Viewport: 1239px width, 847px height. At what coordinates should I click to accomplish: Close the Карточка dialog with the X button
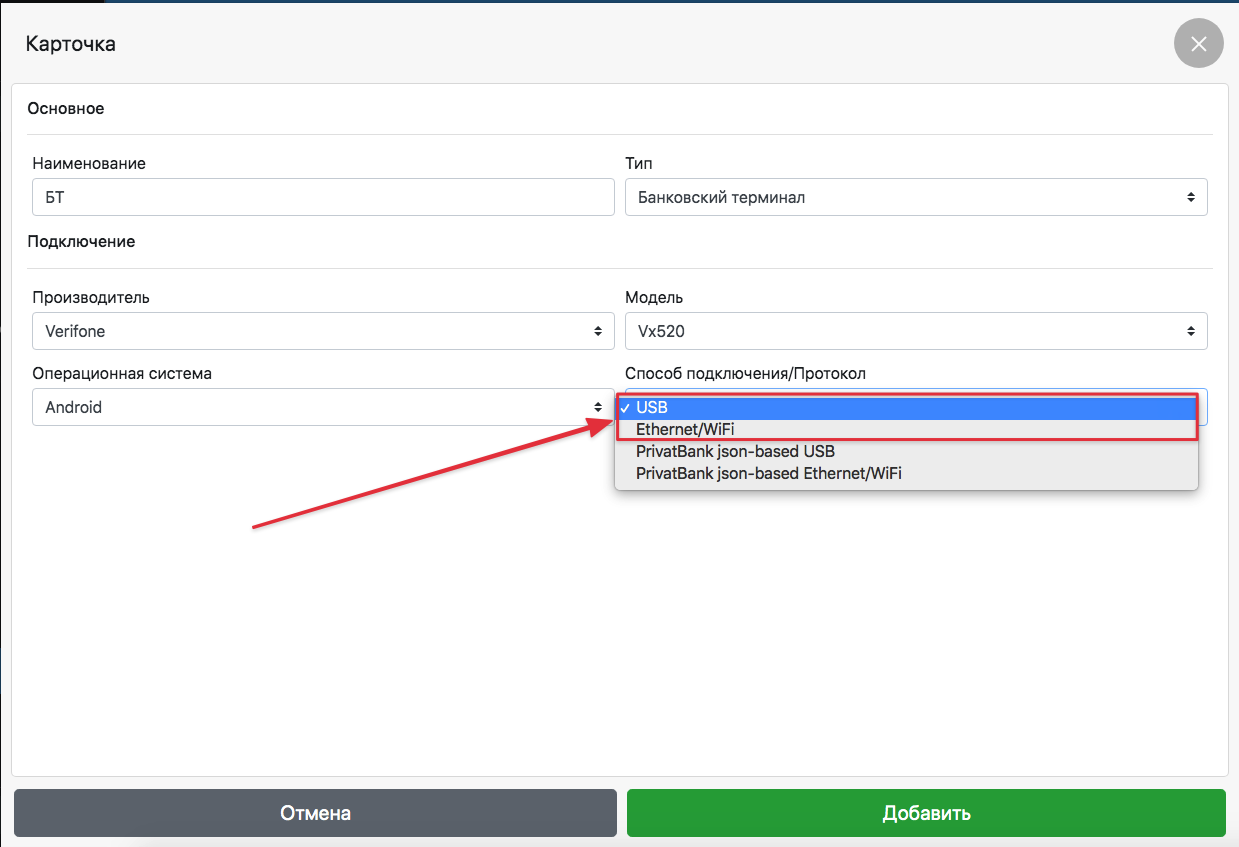coord(1198,44)
